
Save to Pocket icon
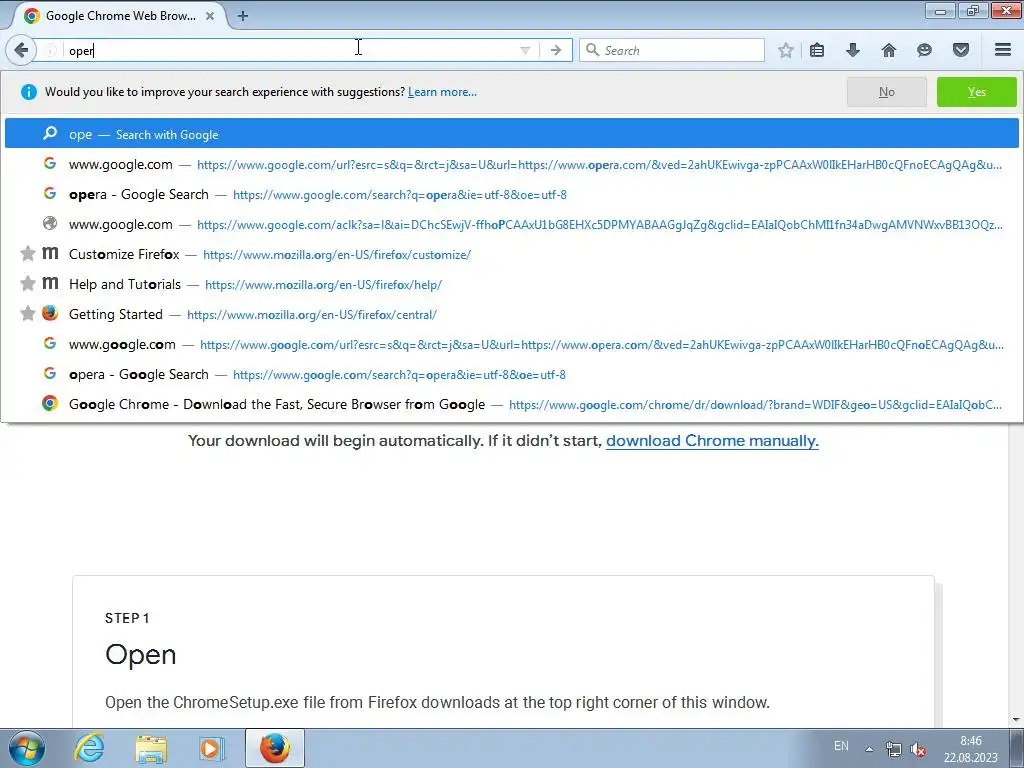point(960,50)
